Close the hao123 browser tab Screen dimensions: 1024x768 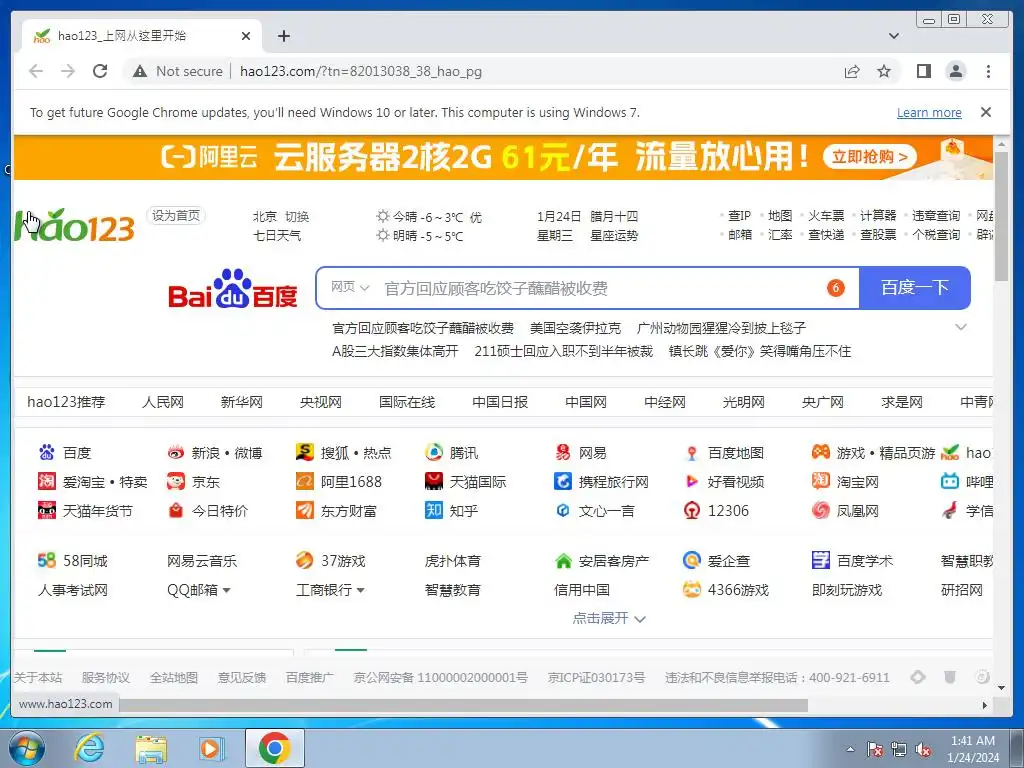[x=246, y=36]
